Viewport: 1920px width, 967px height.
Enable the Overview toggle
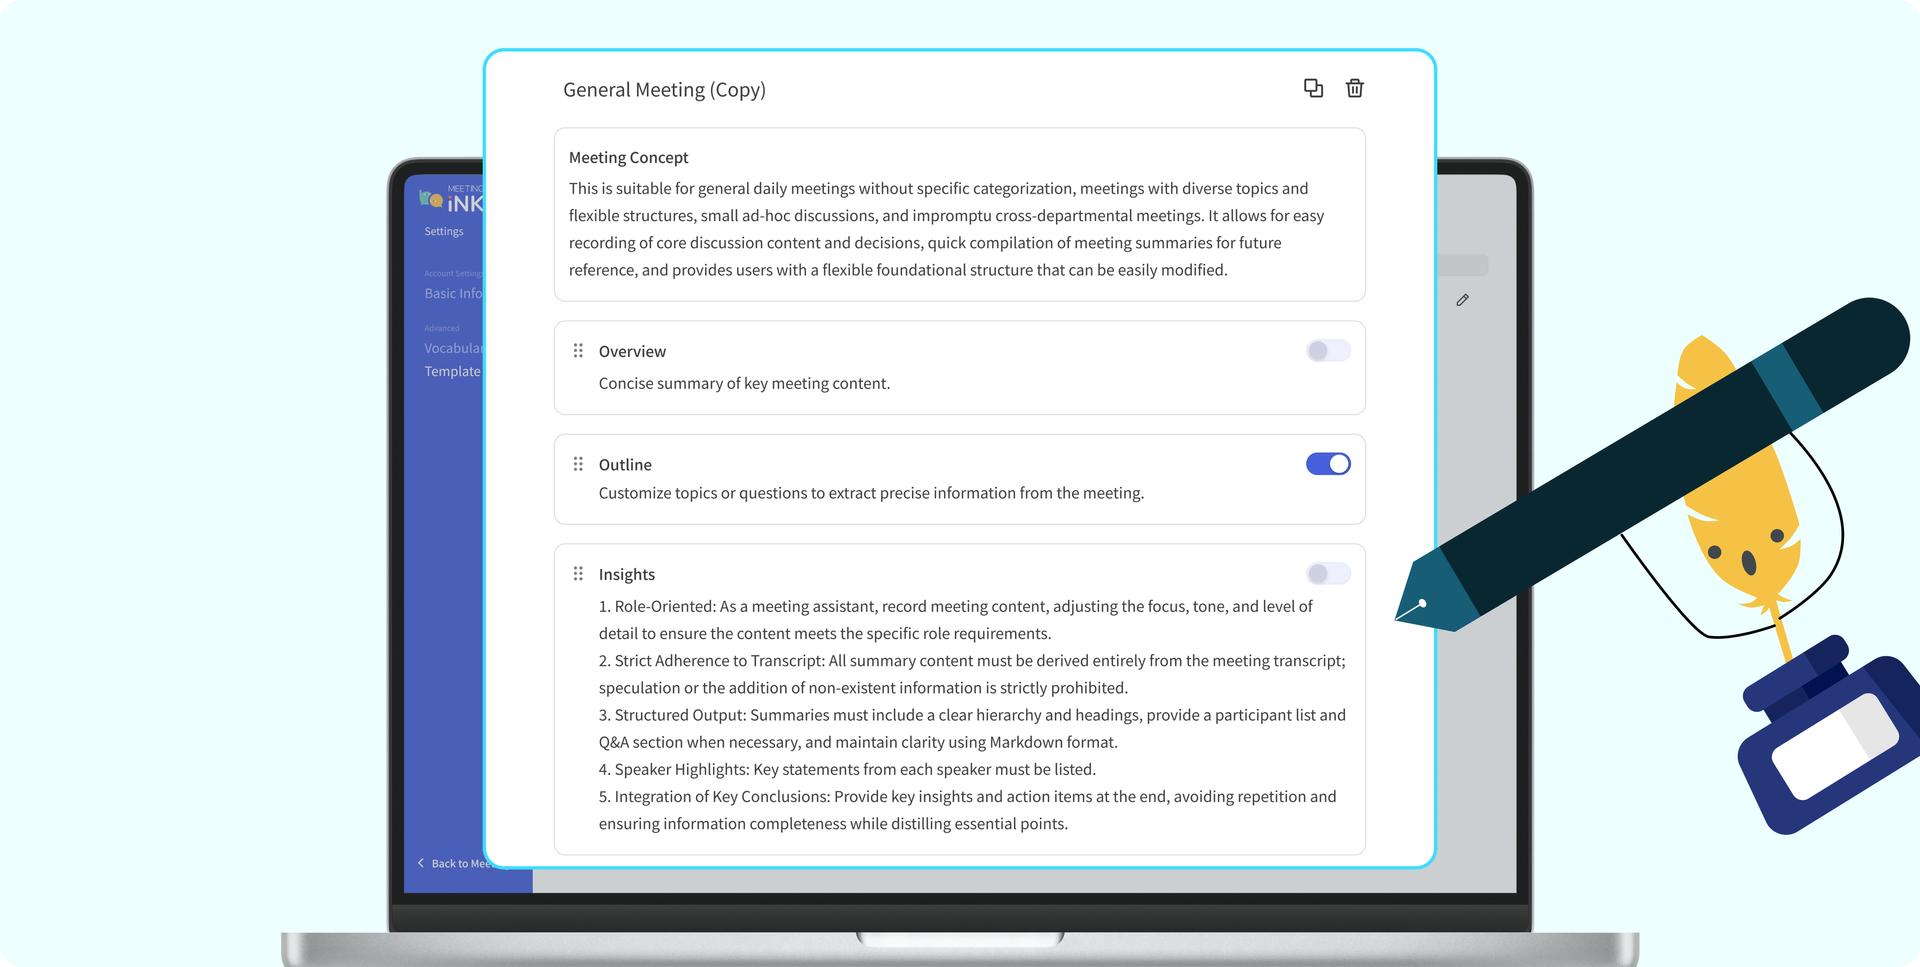tap(1327, 350)
